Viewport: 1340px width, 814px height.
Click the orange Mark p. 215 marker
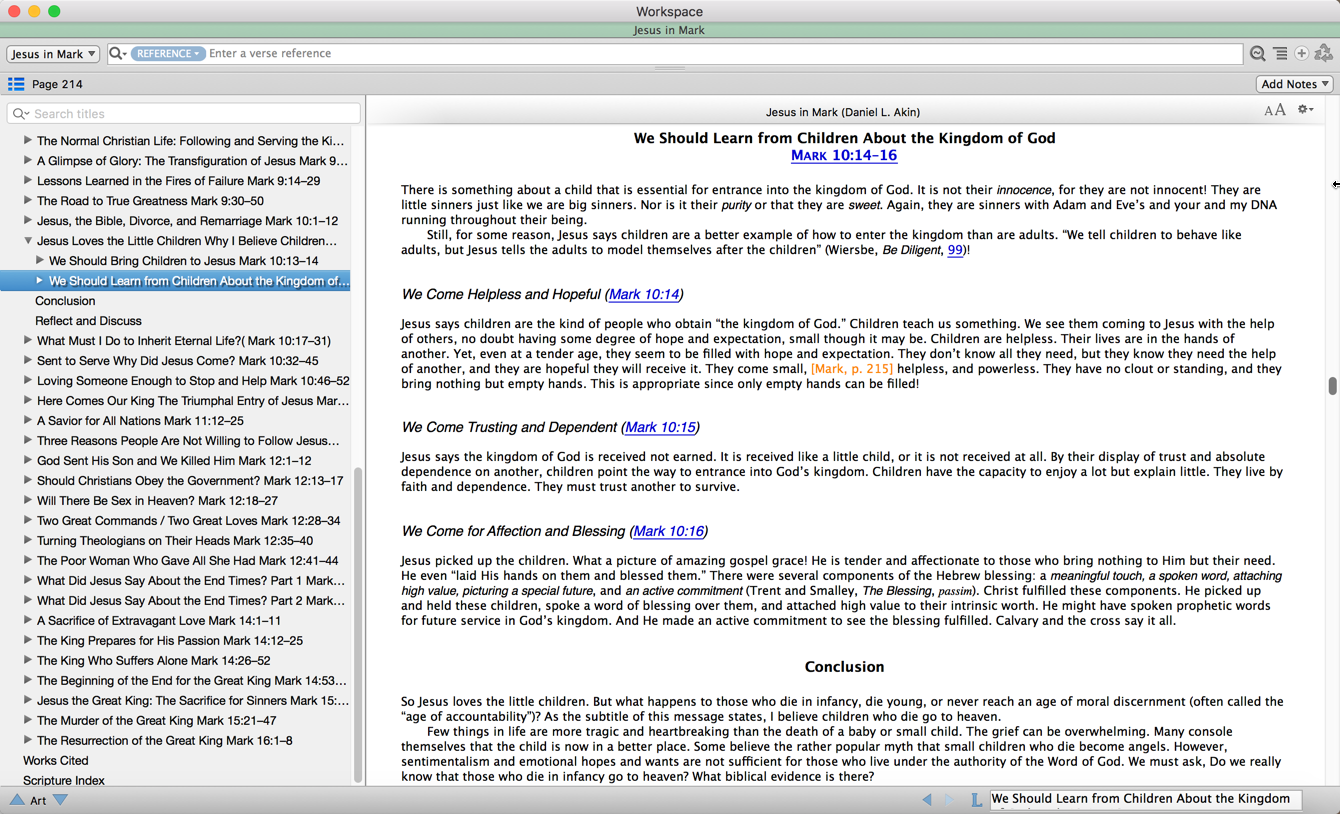pos(852,369)
